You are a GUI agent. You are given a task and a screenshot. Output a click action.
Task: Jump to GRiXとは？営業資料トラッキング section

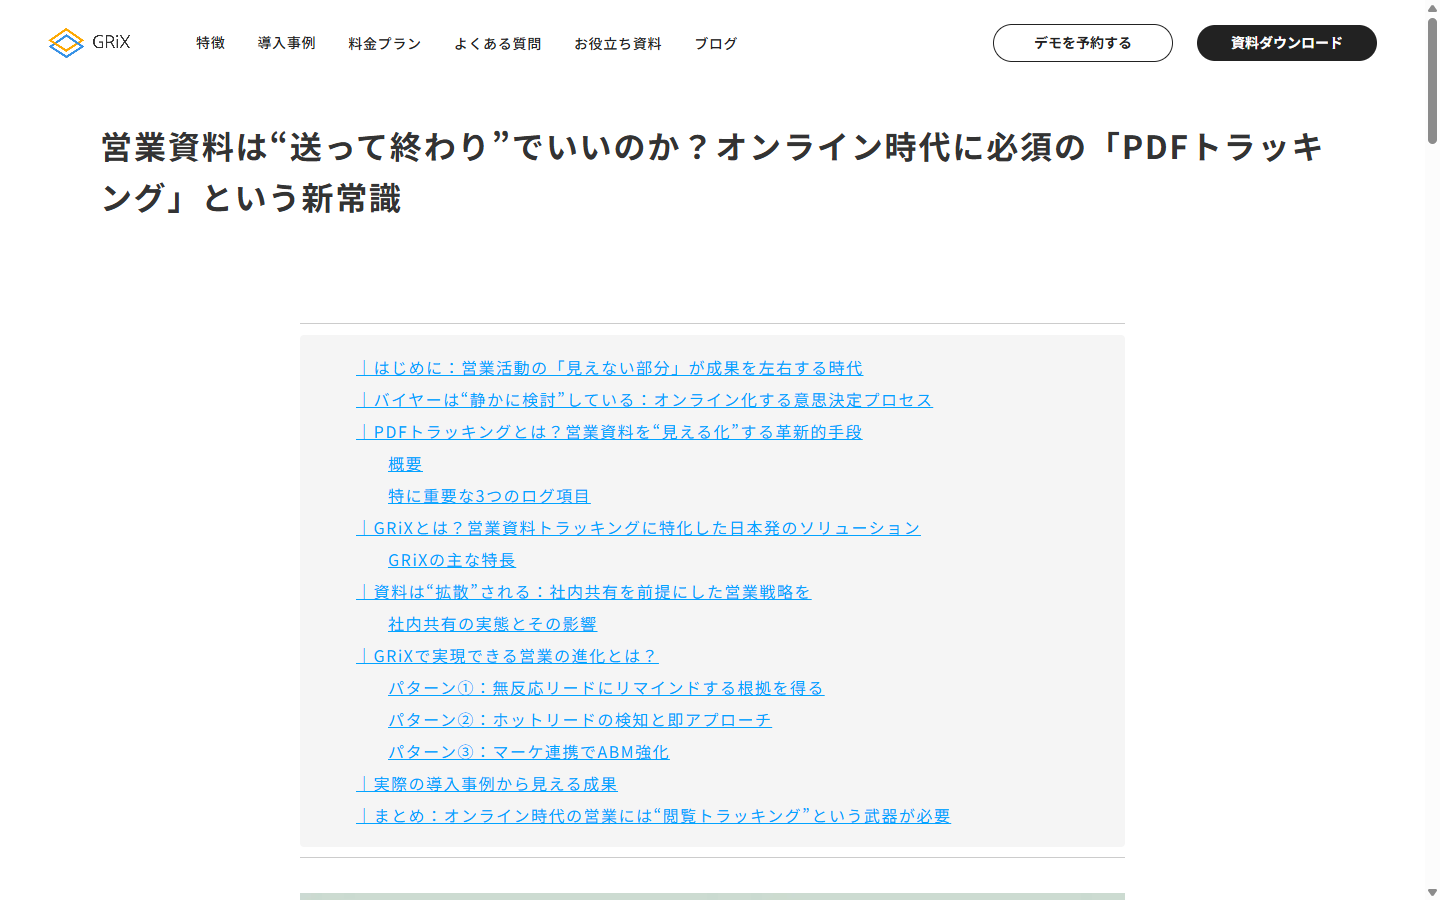638,528
